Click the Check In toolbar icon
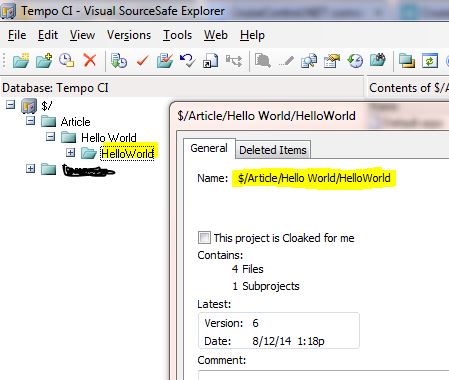The height and width of the screenshot is (380, 449). click(x=165, y=61)
